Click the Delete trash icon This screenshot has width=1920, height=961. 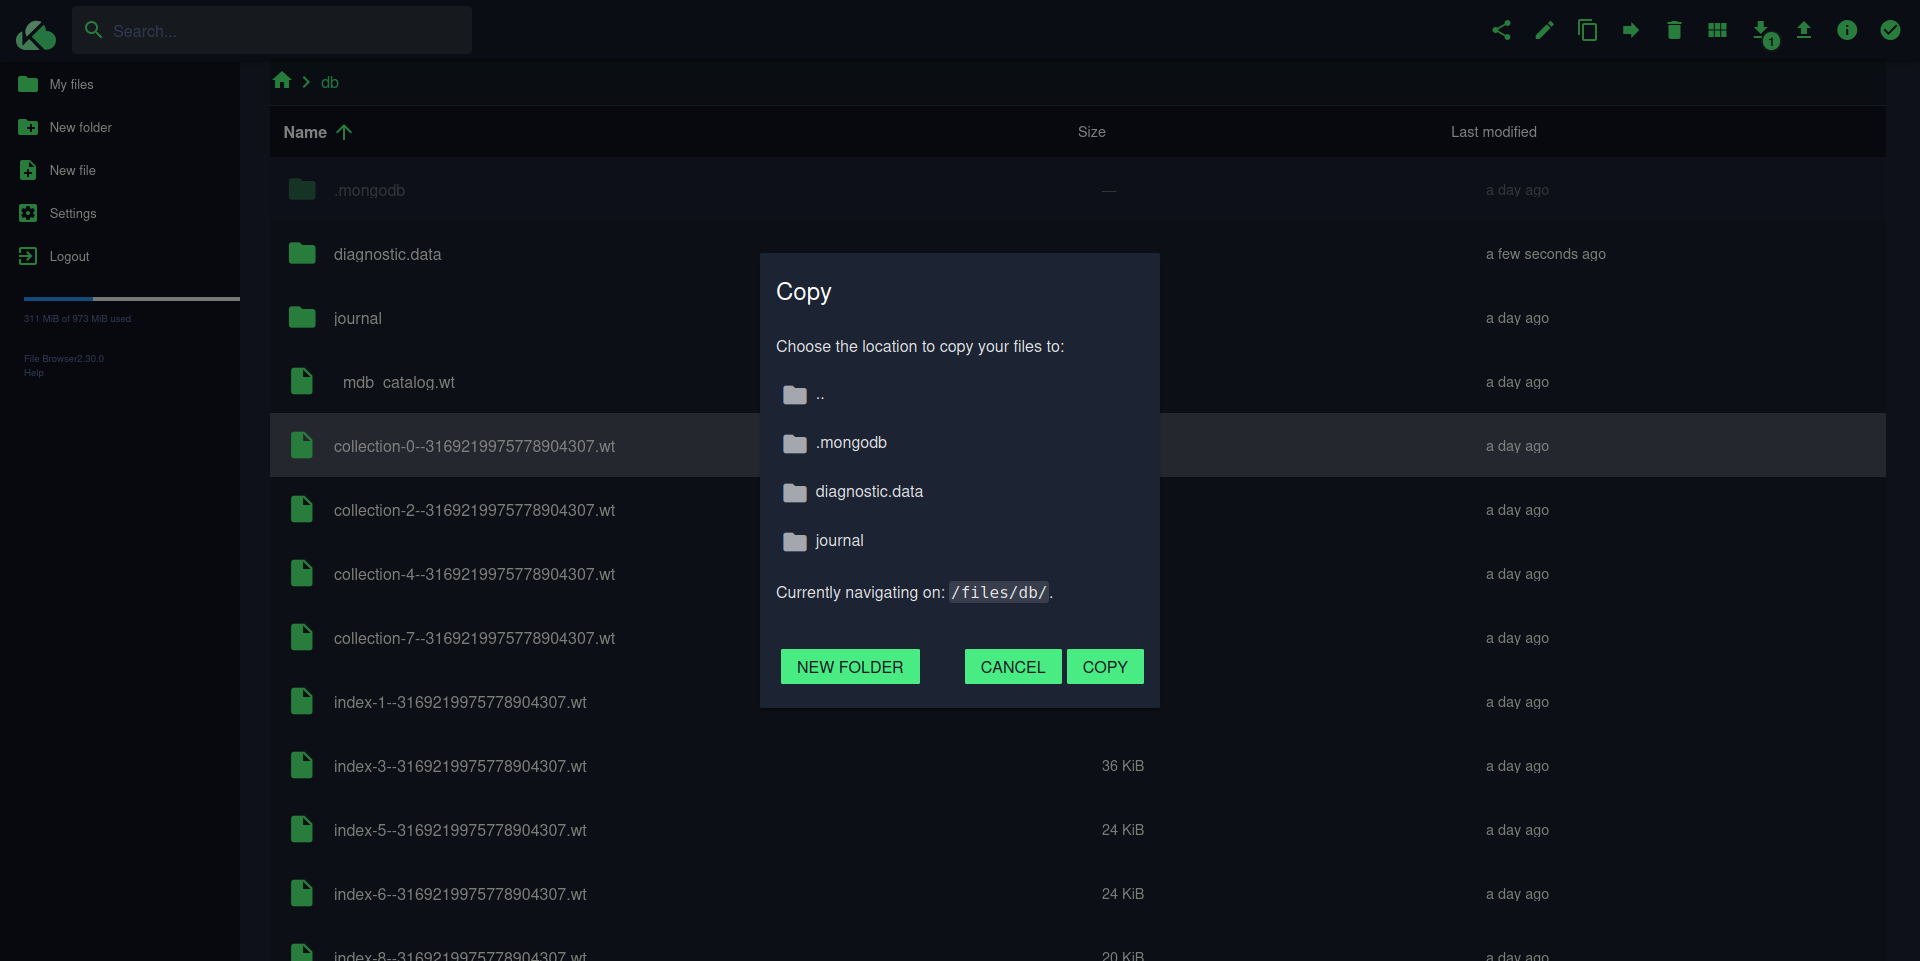point(1674,30)
